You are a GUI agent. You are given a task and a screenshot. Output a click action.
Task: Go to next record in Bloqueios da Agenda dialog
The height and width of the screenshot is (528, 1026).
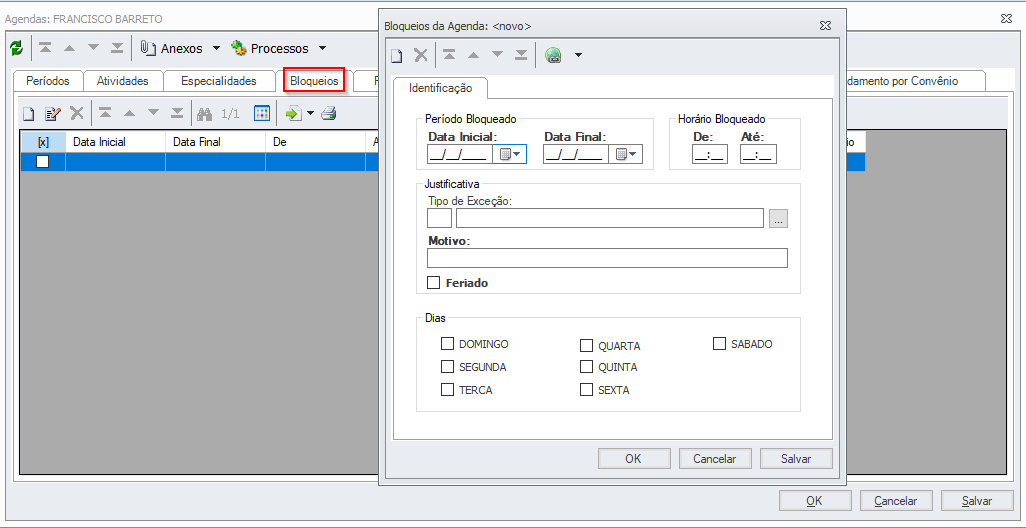click(497, 55)
